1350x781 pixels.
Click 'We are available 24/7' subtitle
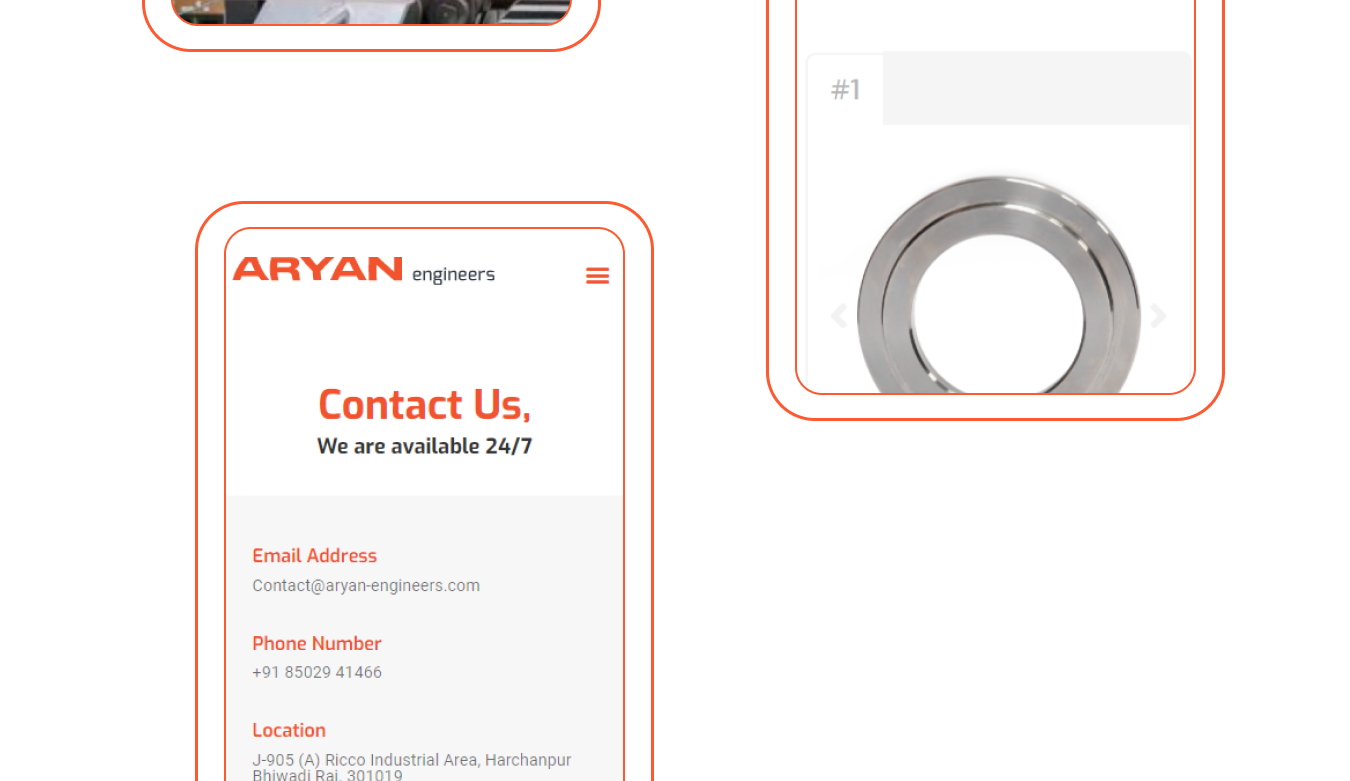tap(424, 446)
